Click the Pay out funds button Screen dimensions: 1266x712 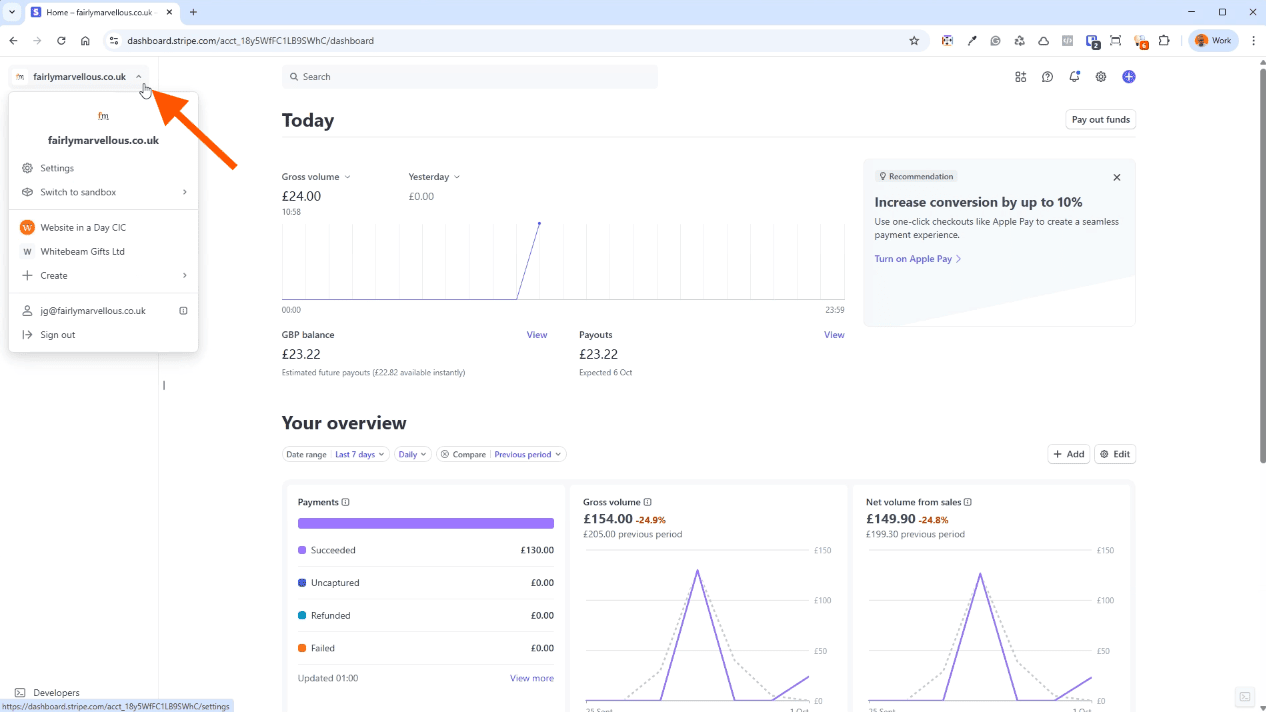pos(1100,120)
